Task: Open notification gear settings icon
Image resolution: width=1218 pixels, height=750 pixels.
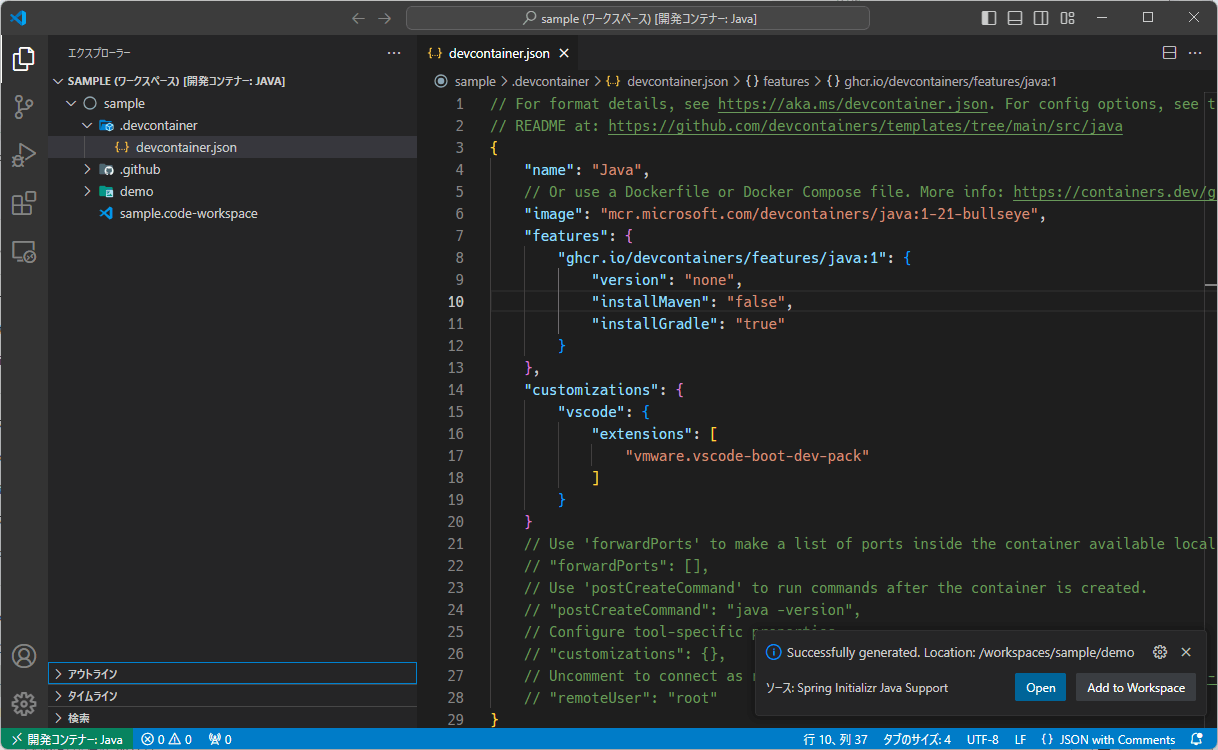Action: tap(1160, 652)
